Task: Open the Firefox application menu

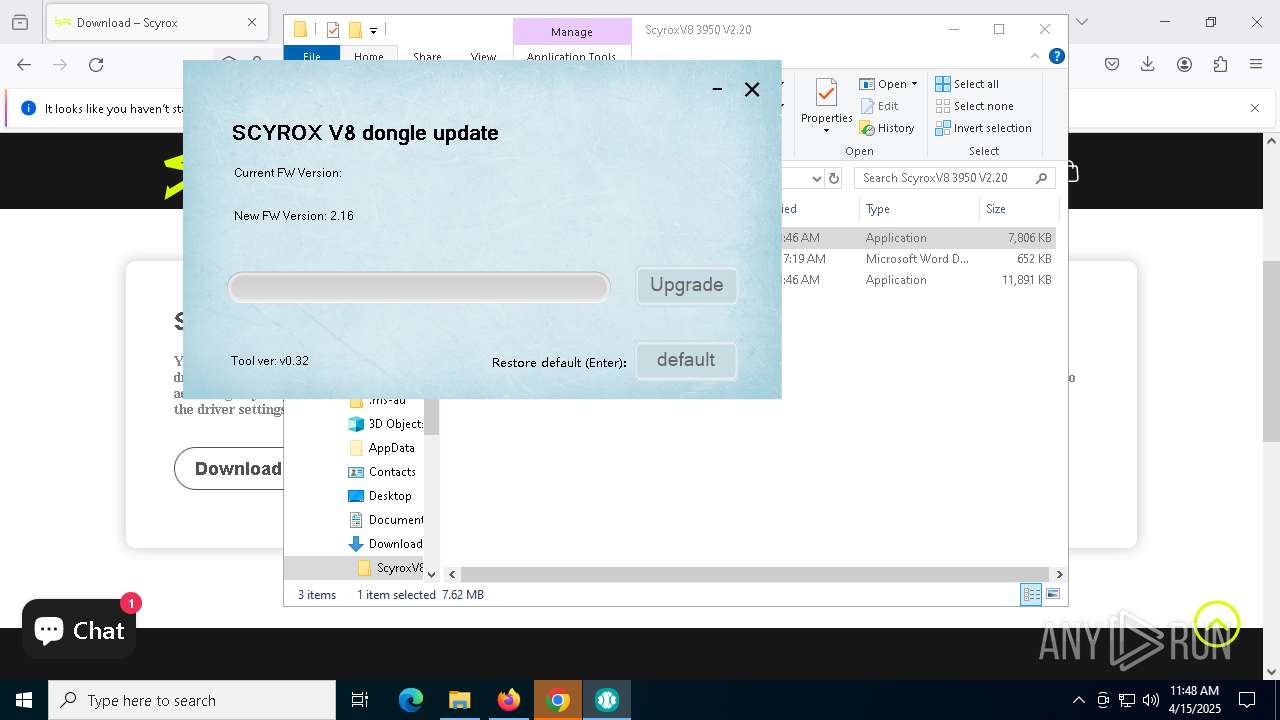Action: [1256, 65]
